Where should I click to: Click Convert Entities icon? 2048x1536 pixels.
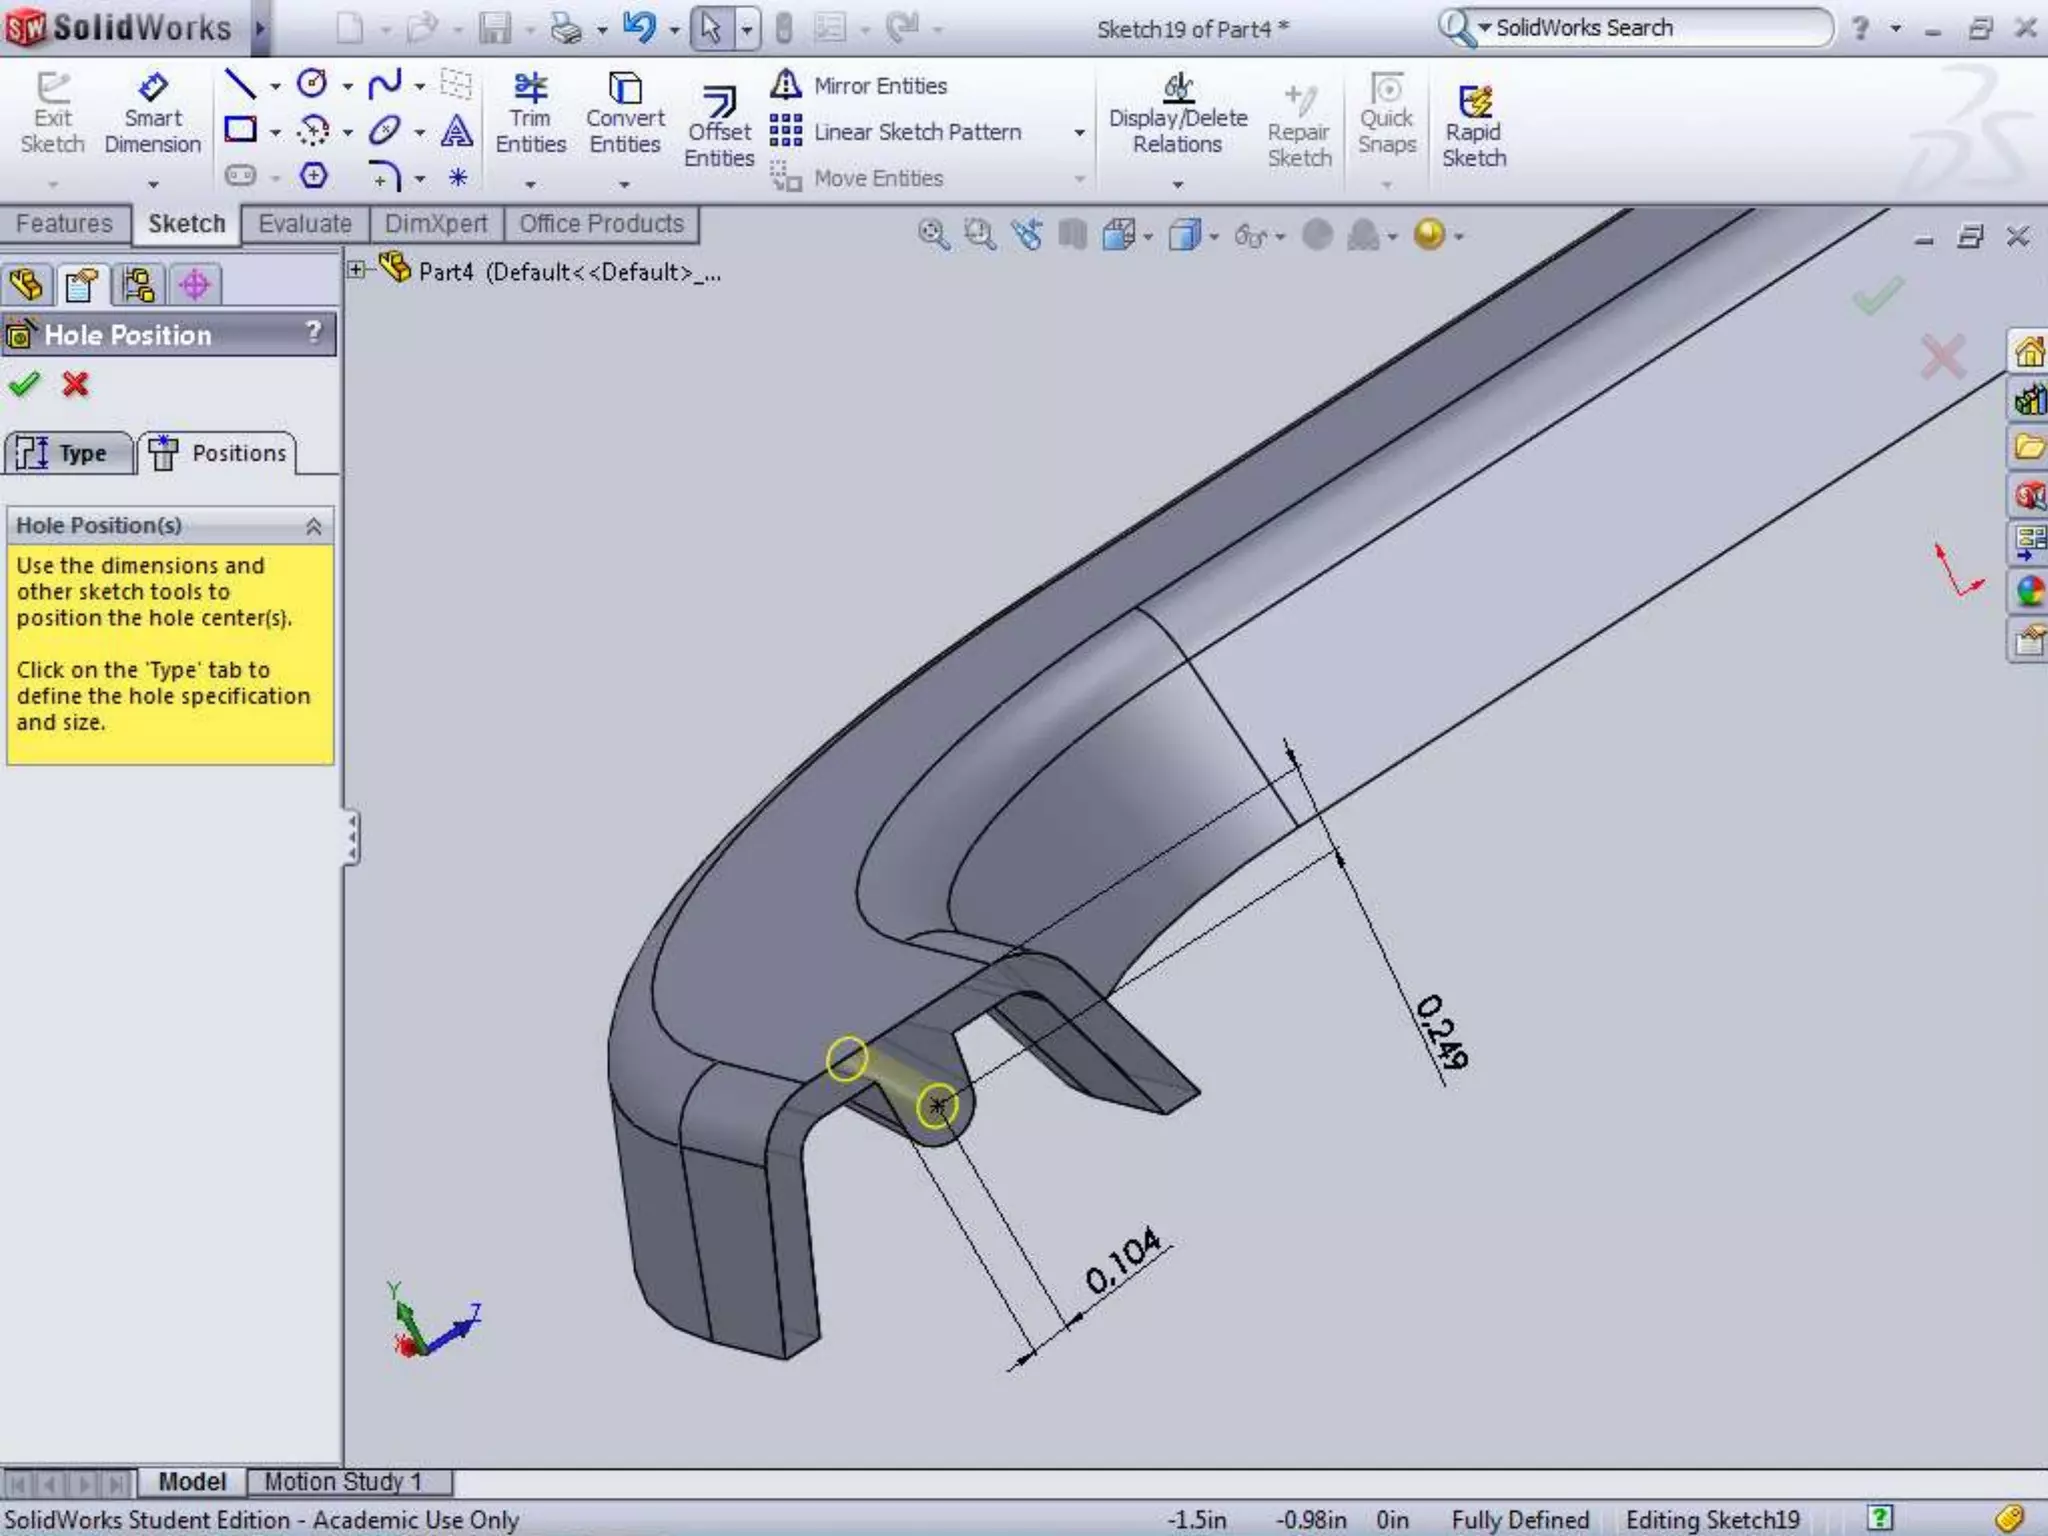click(x=625, y=114)
